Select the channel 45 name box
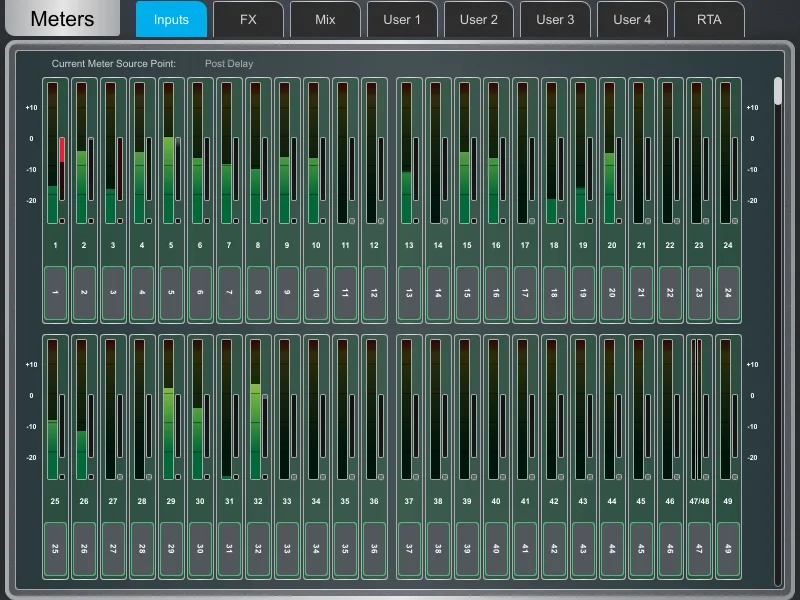 [641, 549]
